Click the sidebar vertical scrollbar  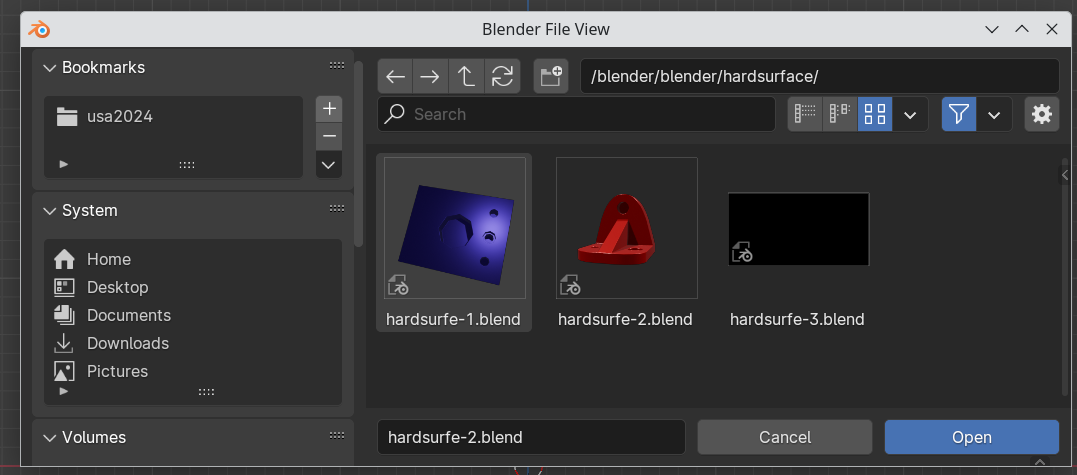359,154
